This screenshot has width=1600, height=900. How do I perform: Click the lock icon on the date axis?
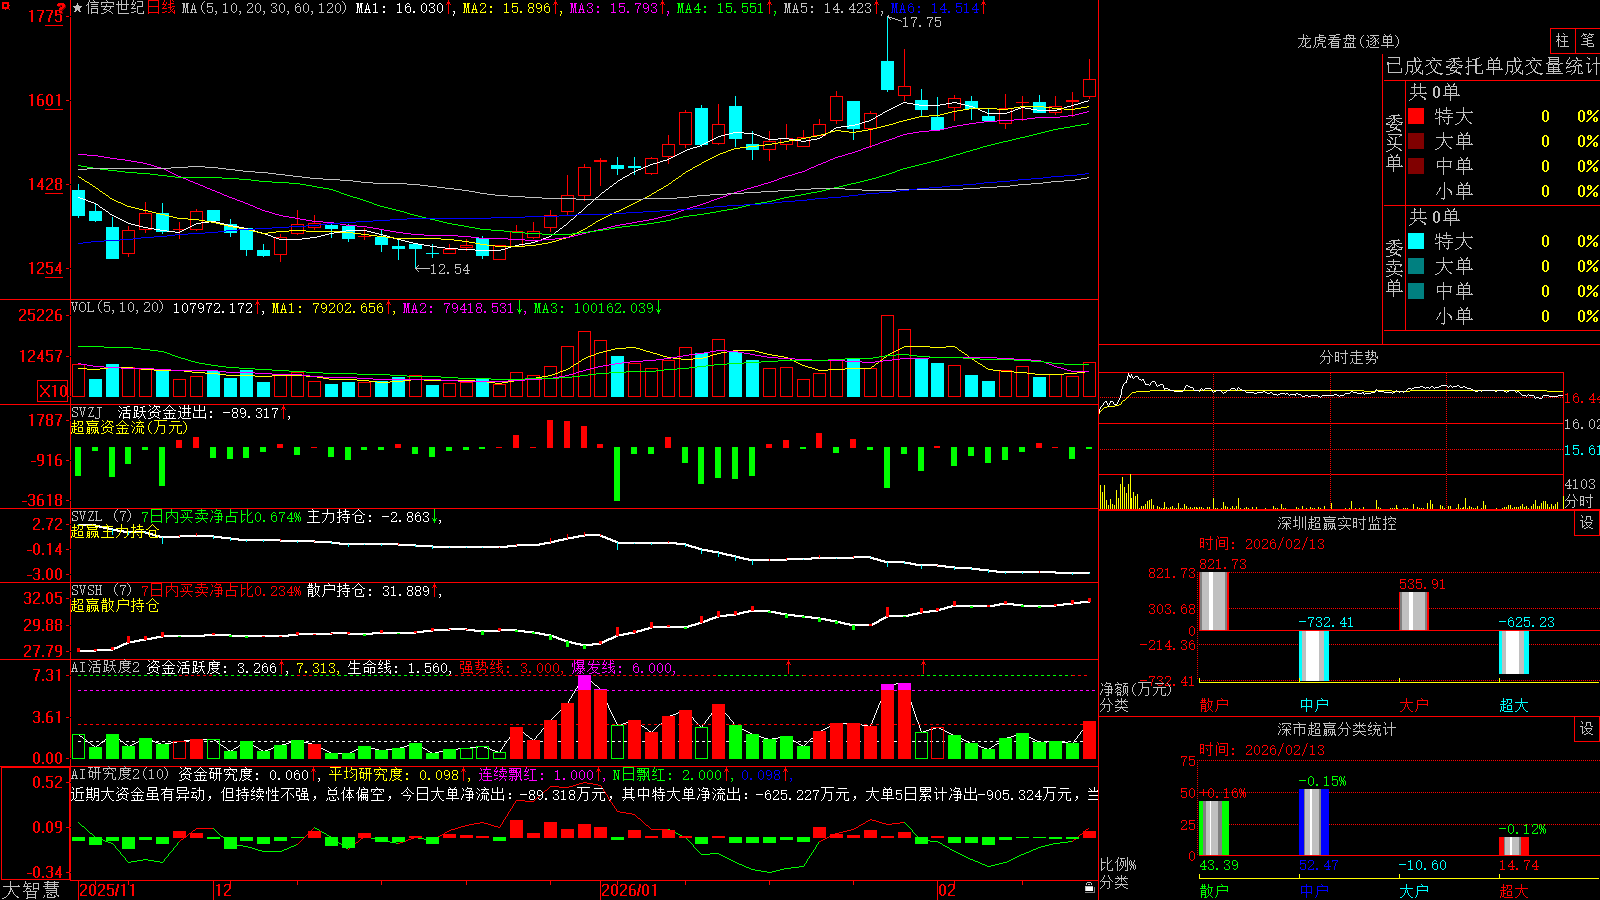click(x=1089, y=888)
